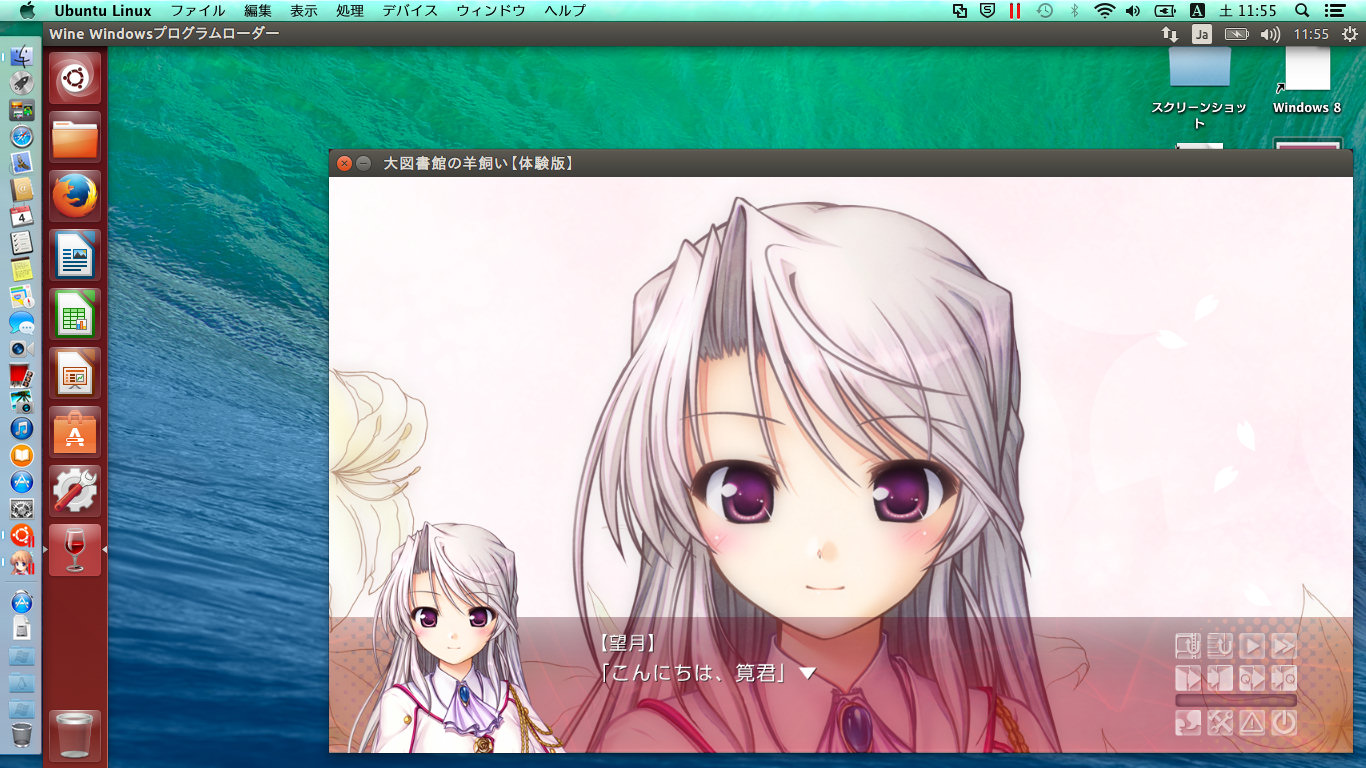Screen dimensions: 1366x768
Task: Open Spotlight search magnifier in Mac menu bar
Action: click(1302, 10)
